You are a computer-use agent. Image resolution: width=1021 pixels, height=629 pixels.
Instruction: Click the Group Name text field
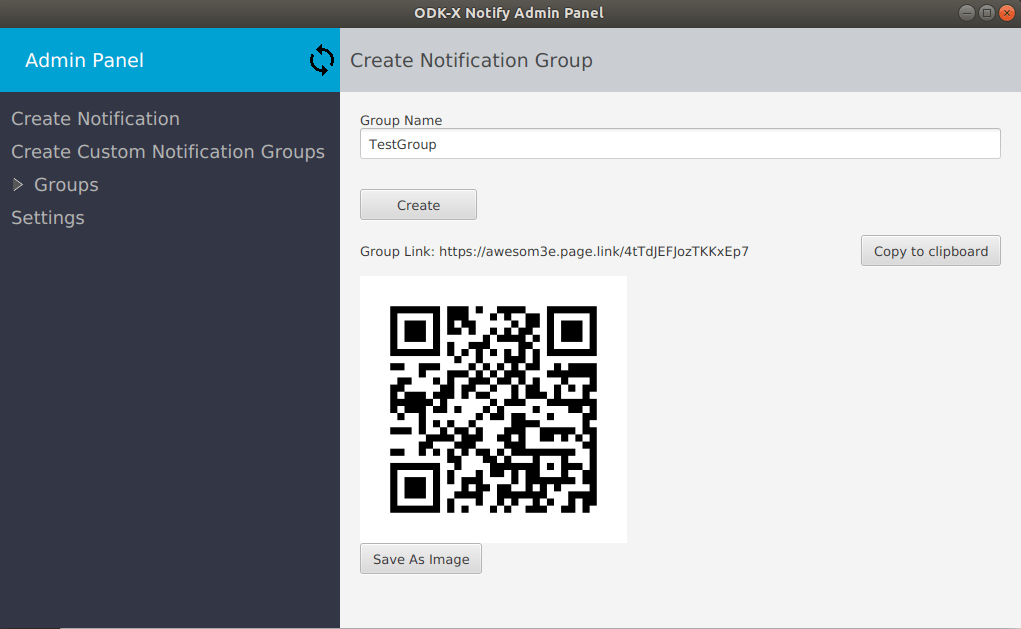click(x=680, y=144)
